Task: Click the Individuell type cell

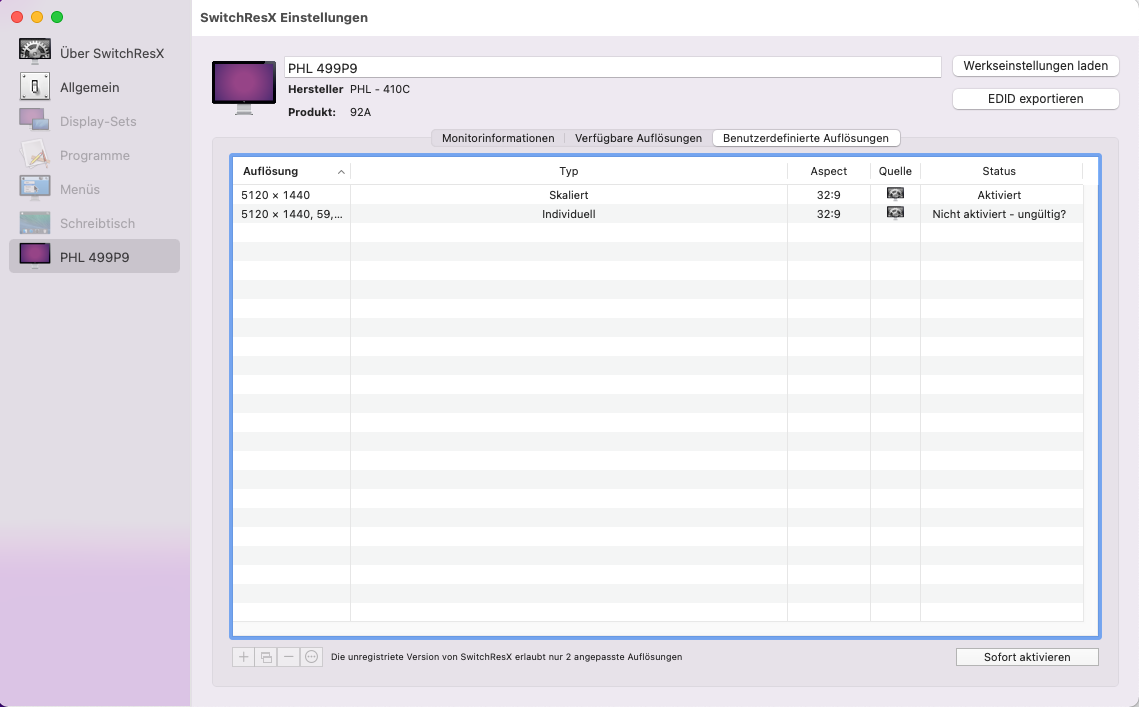Action: 569,214
